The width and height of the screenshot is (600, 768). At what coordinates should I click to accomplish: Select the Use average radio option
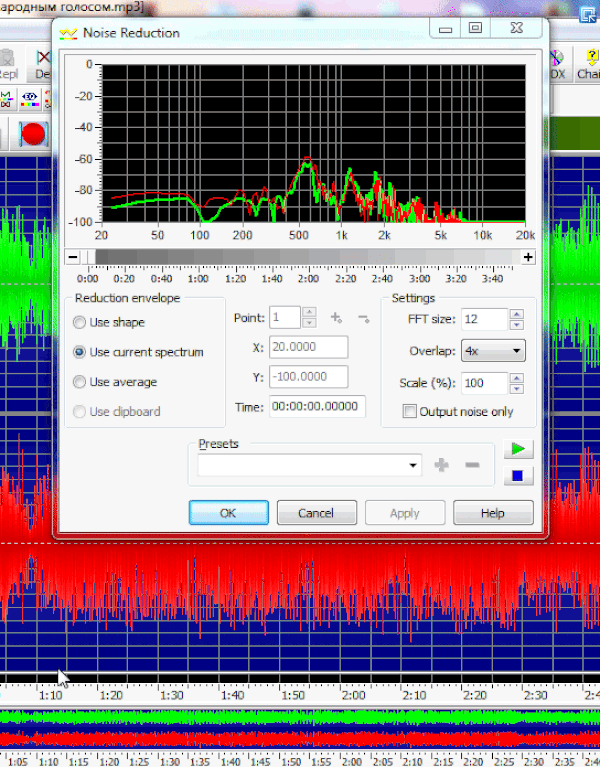tap(80, 382)
